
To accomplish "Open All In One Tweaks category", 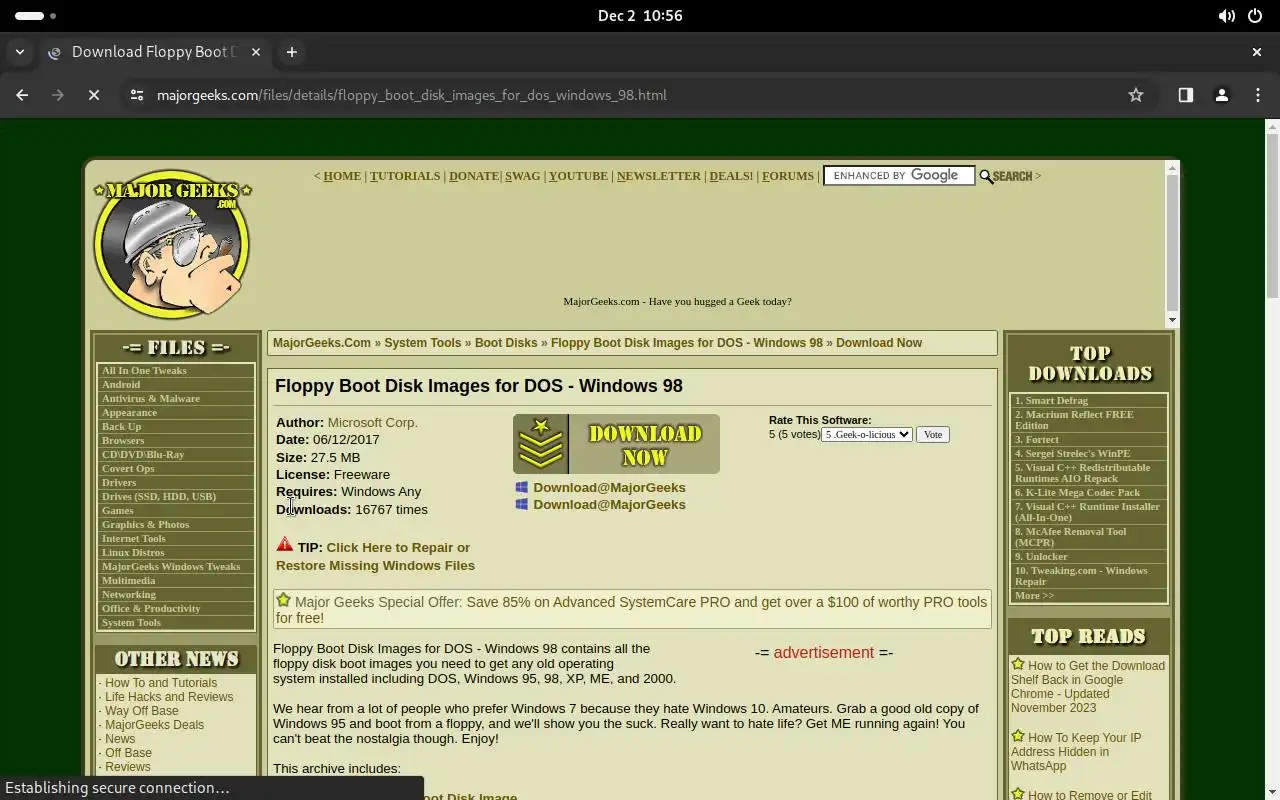I will [144, 371].
